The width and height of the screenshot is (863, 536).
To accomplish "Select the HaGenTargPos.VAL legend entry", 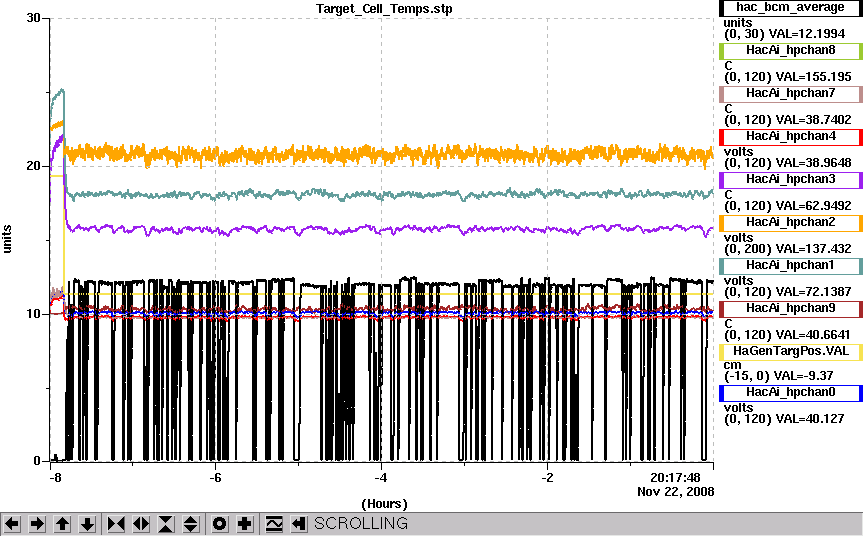I will point(790,352).
